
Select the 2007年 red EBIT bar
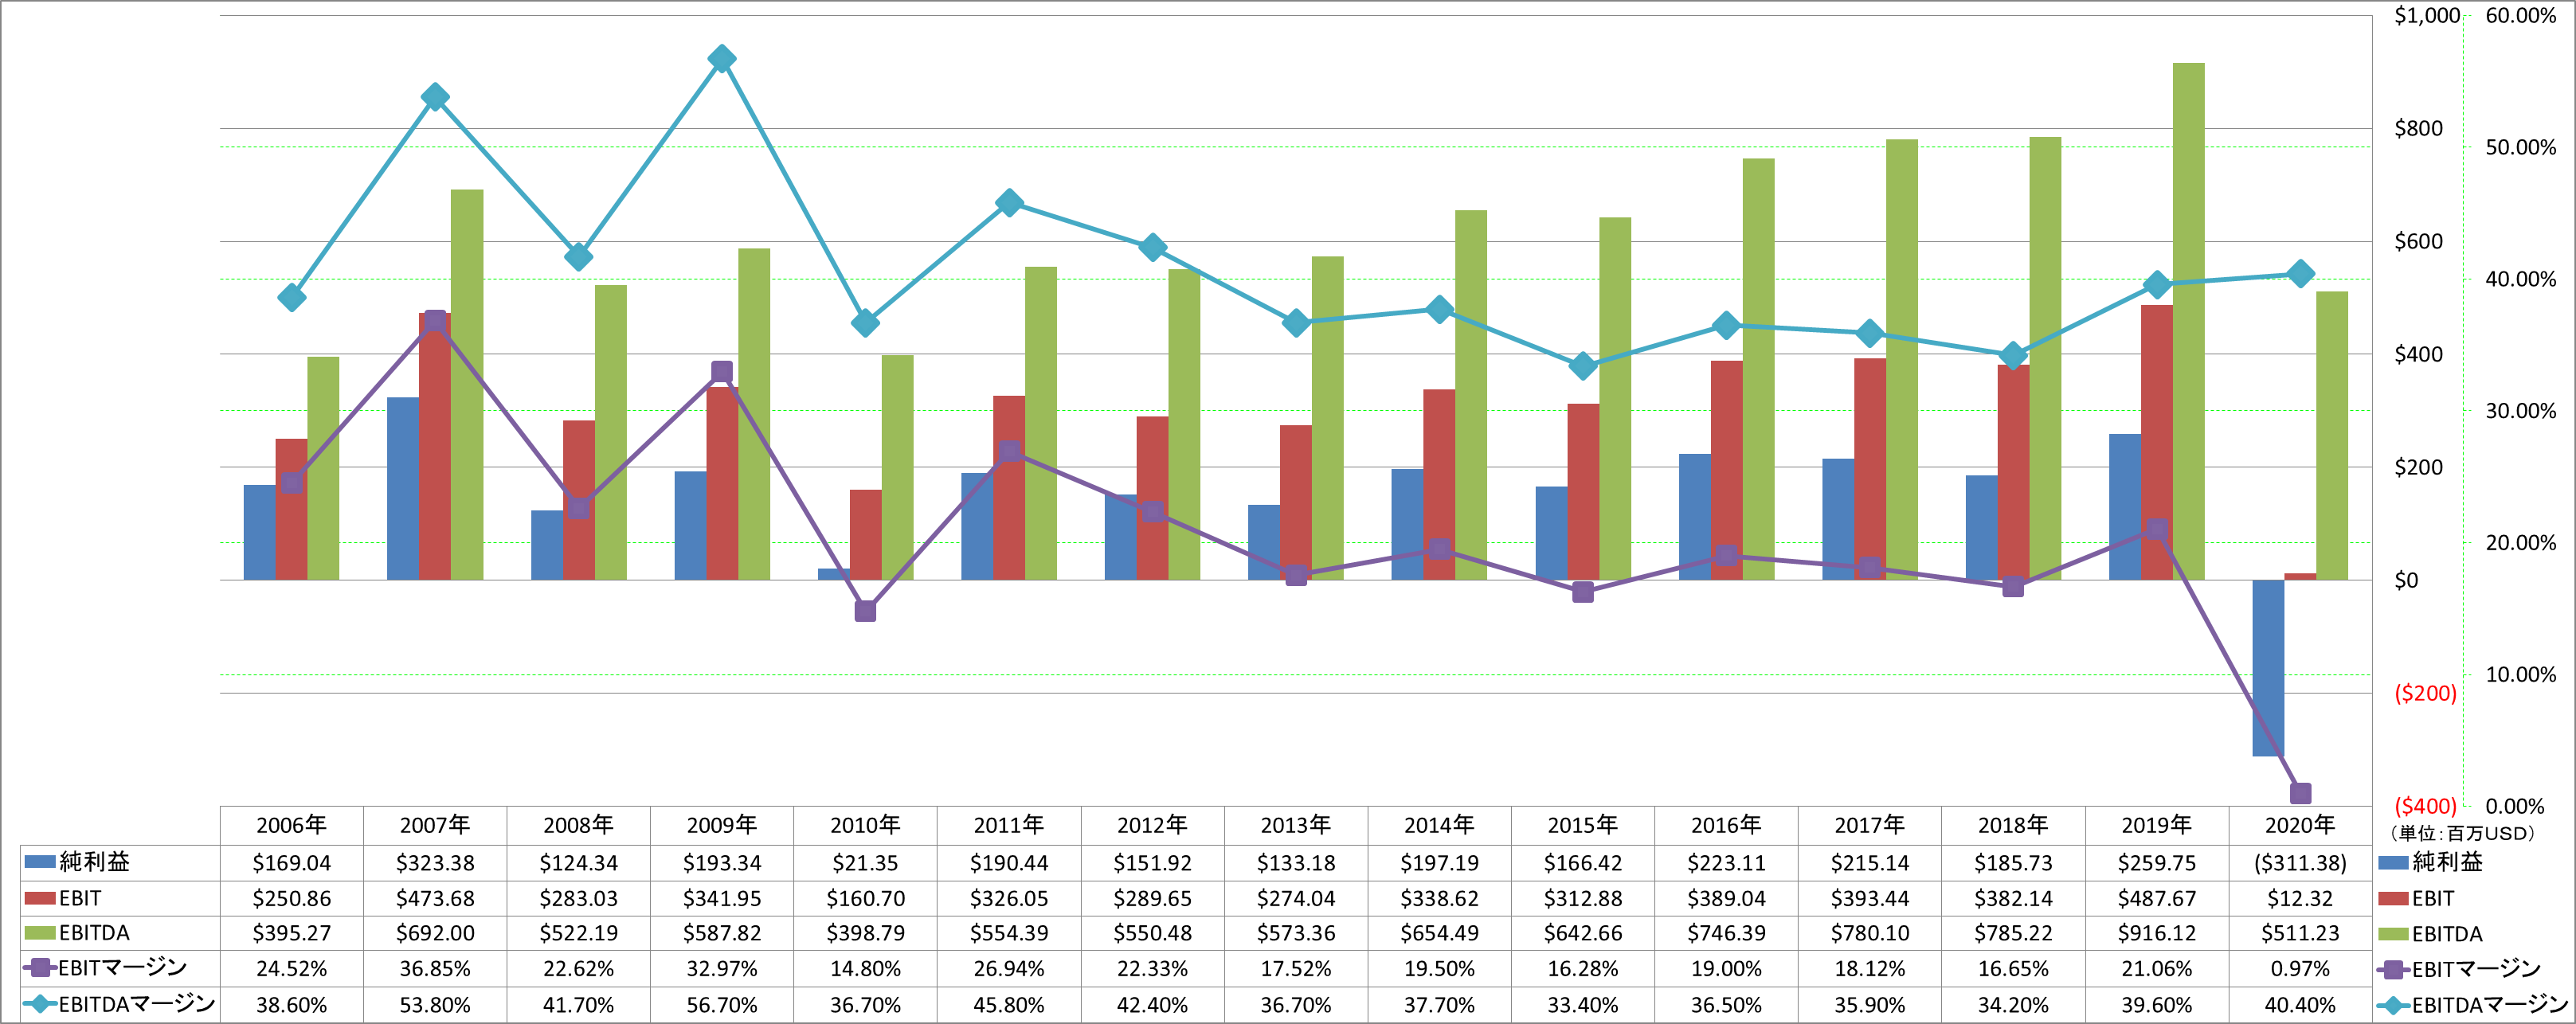click(x=435, y=446)
